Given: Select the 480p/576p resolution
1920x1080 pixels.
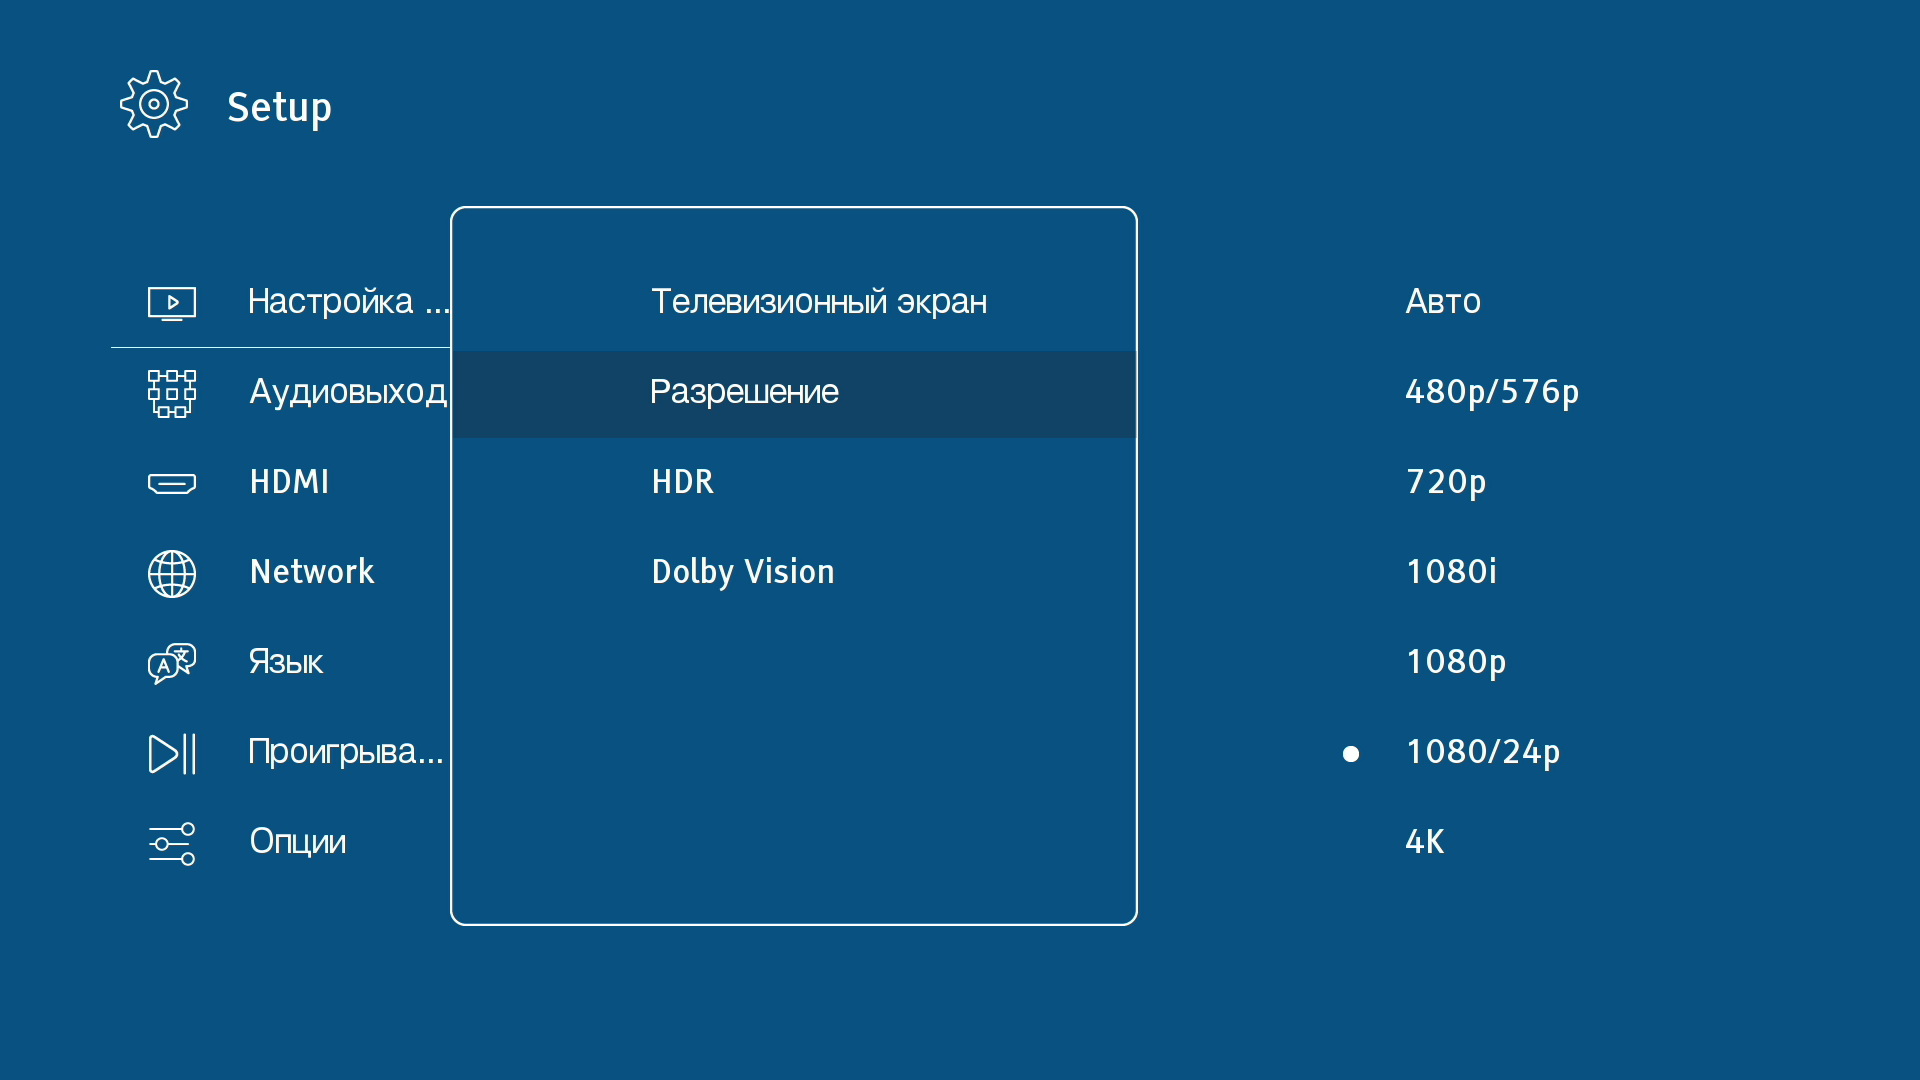Looking at the screenshot, I should coord(1491,392).
